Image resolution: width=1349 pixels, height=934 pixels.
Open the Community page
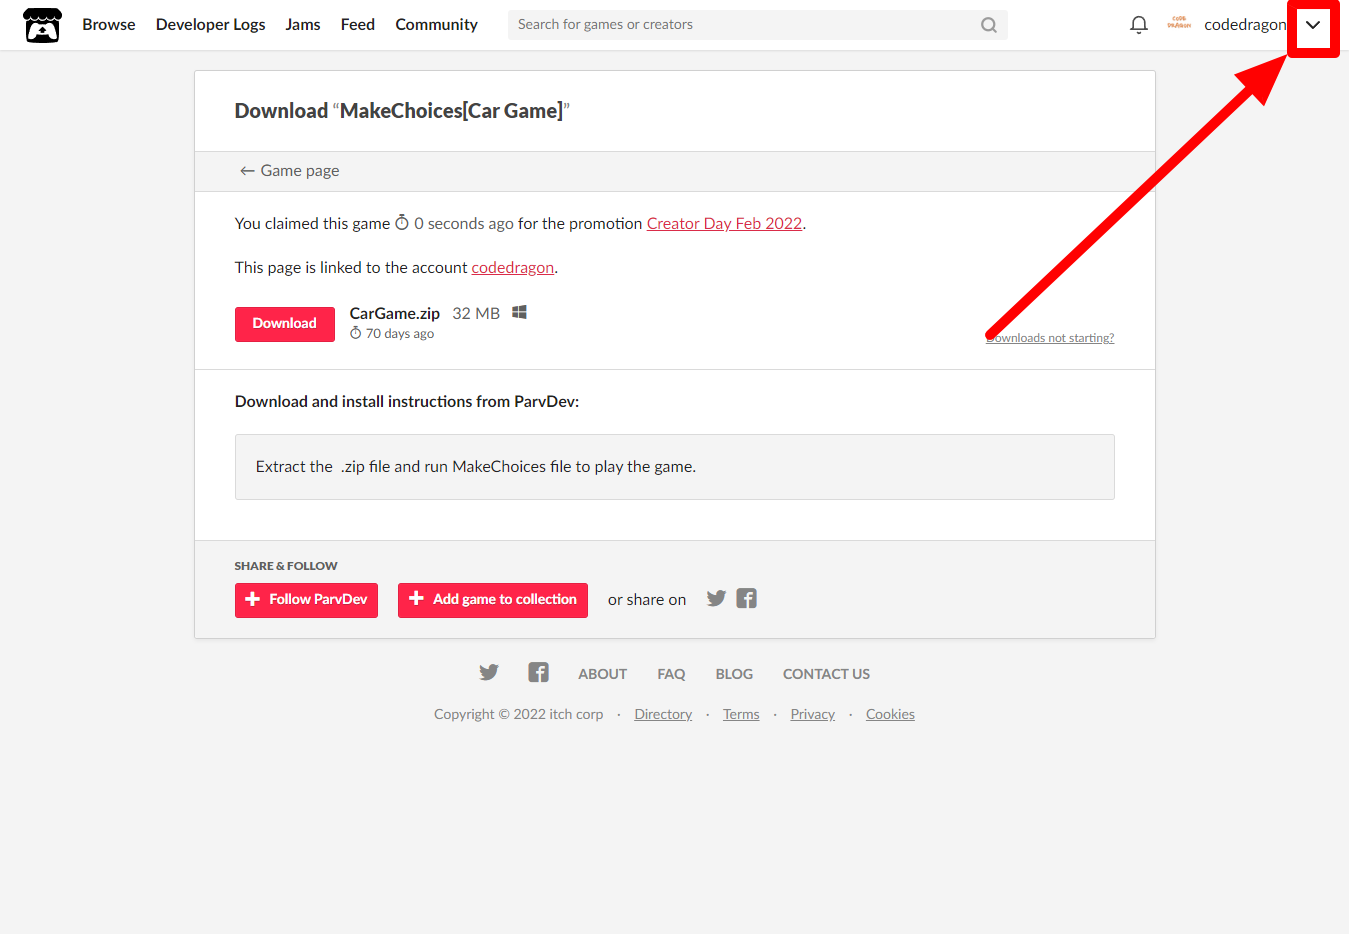[436, 25]
